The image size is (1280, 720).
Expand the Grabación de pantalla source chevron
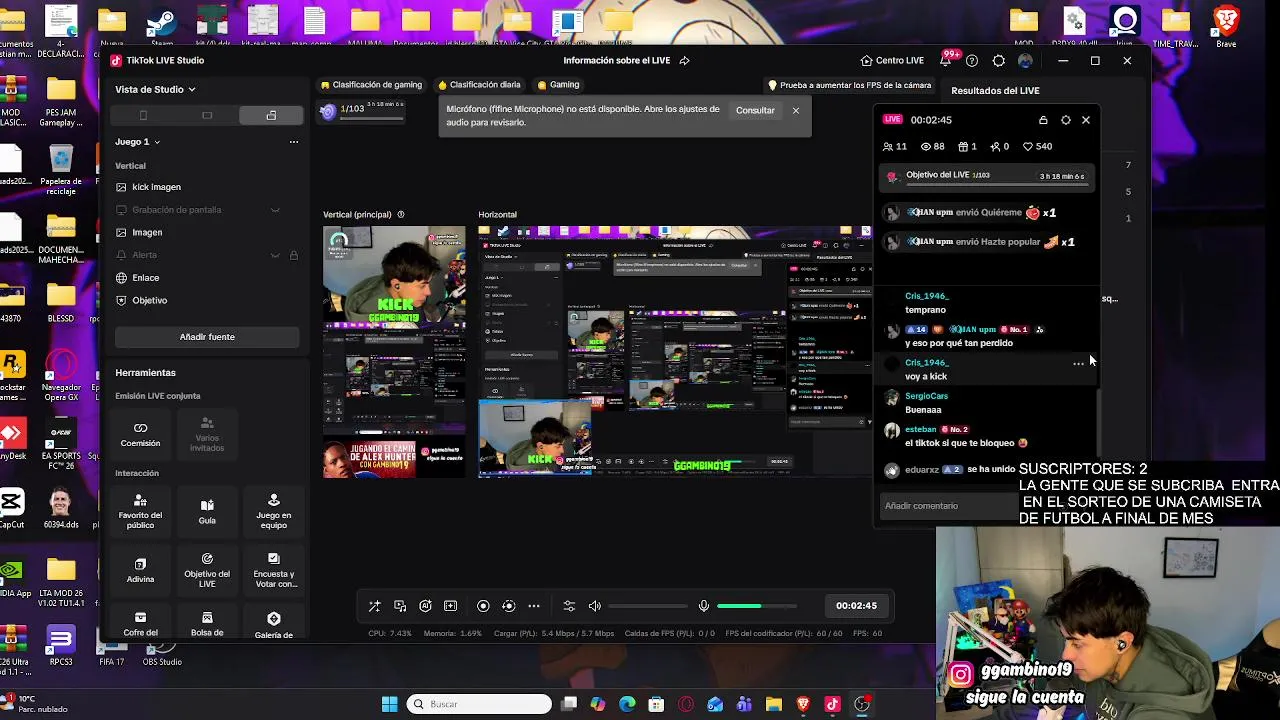click(x=275, y=210)
